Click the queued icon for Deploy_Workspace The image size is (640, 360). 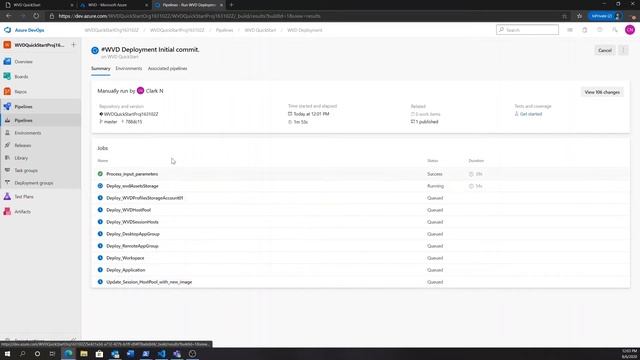100,258
